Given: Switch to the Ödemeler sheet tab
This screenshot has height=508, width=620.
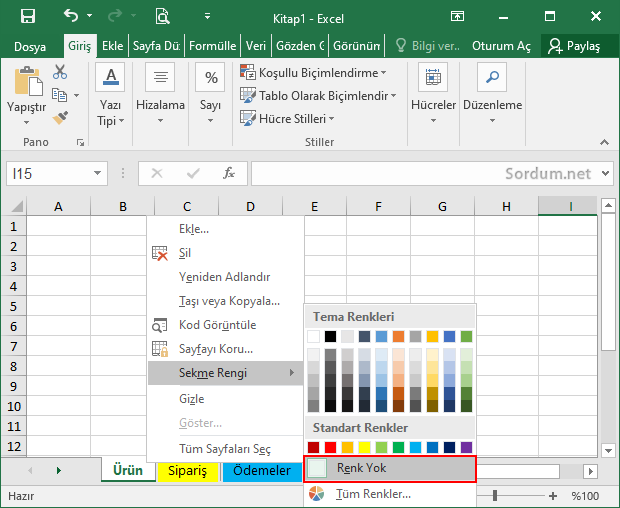Looking at the screenshot, I should [x=262, y=470].
